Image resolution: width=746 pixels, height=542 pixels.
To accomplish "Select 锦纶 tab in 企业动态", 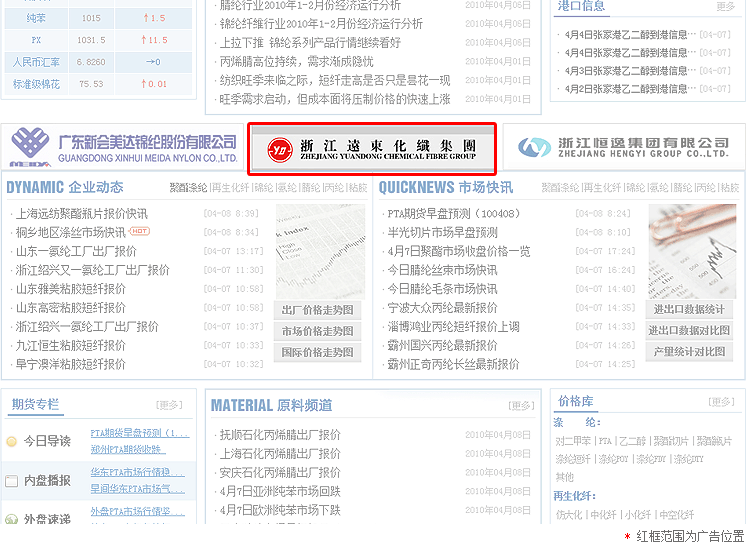I will (264, 188).
